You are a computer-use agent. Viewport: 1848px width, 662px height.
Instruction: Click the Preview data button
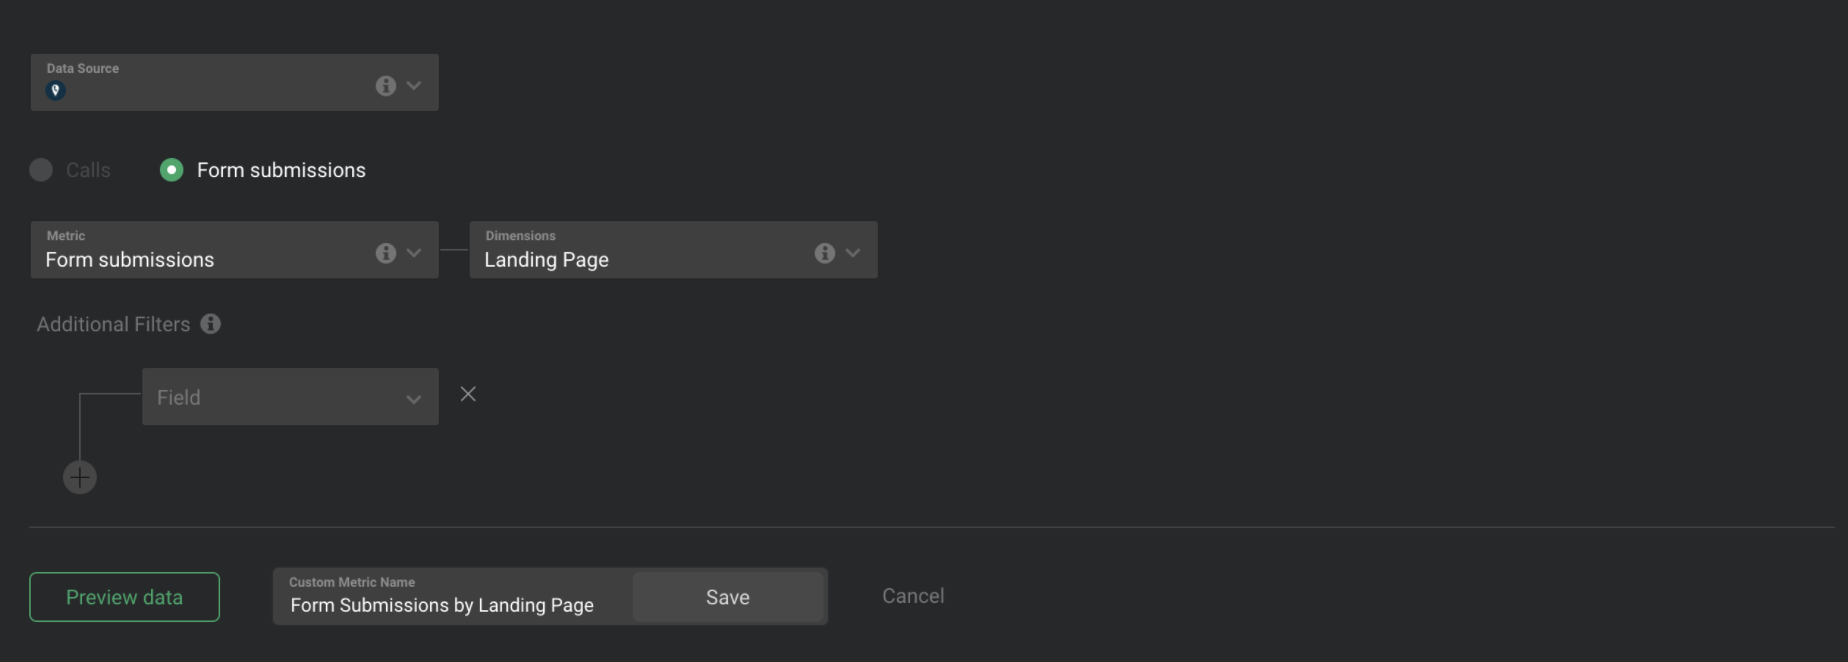(124, 597)
